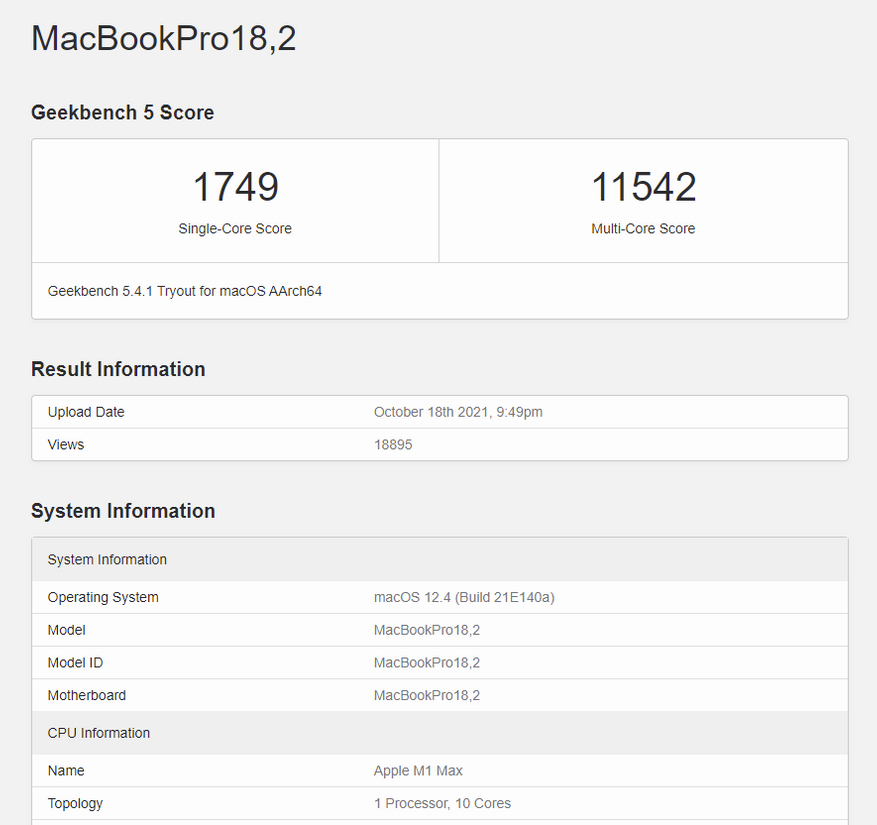Select the October 18th 2021 upload timestamp

[x=458, y=412]
